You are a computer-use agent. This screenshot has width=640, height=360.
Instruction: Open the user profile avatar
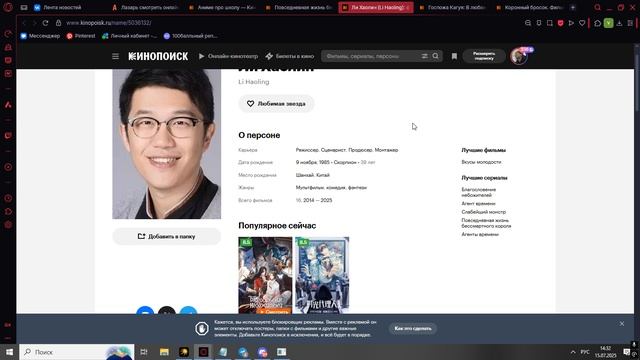tap(518, 56)
